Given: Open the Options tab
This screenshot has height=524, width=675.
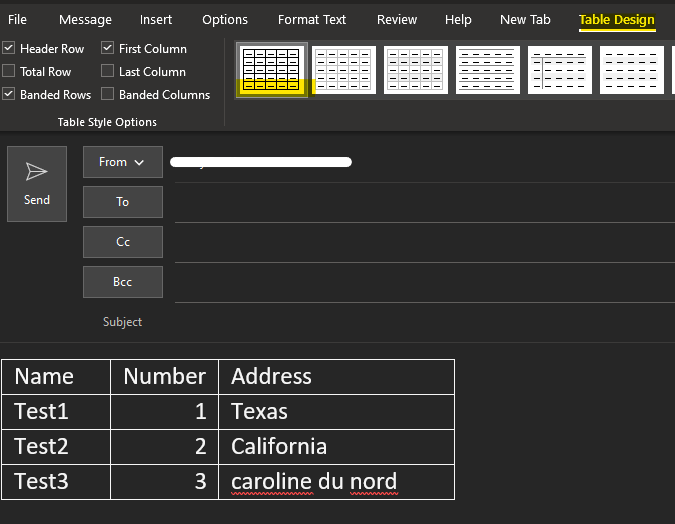Looking at the screenshot, I should coord(225,19).
